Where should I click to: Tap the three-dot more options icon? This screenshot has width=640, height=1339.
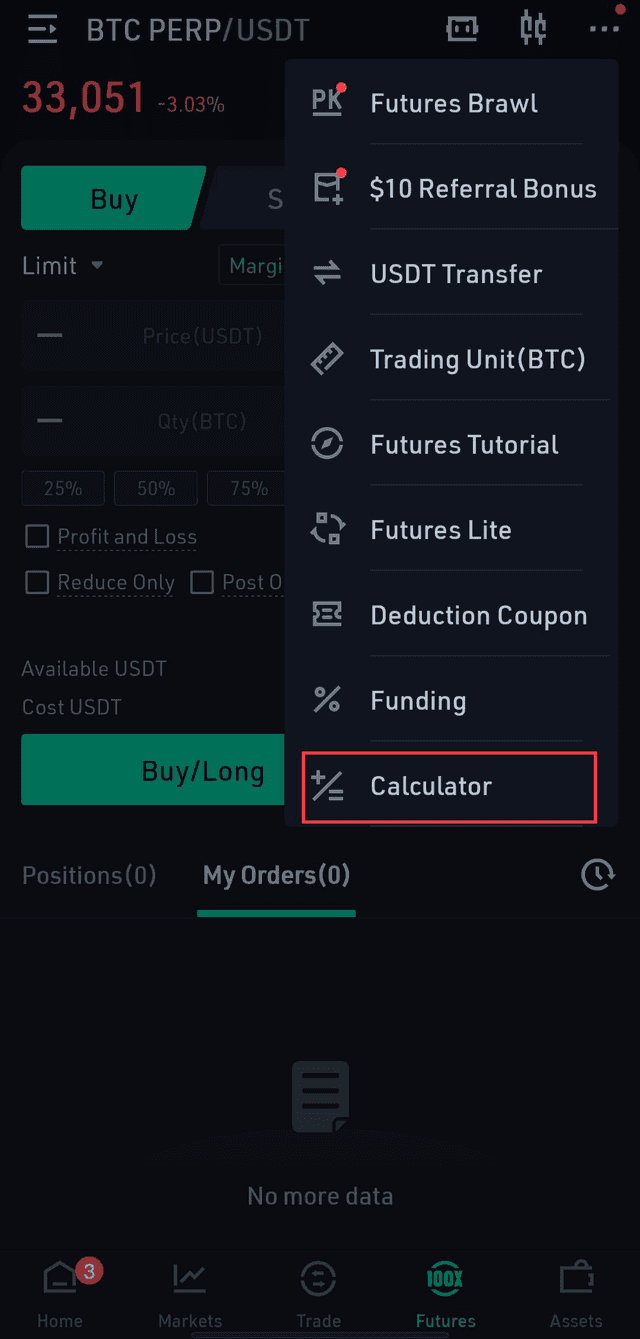604,29
